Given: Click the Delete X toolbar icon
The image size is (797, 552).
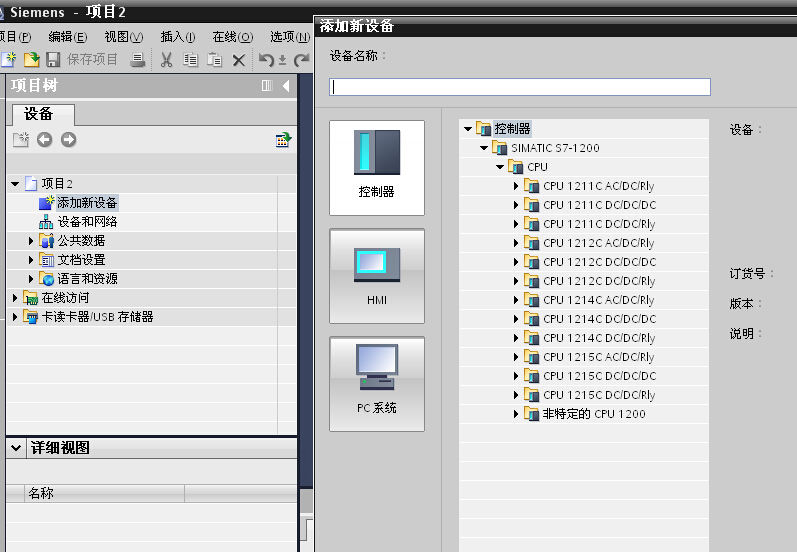Looking at the screenshot, I should pos(238,60).
